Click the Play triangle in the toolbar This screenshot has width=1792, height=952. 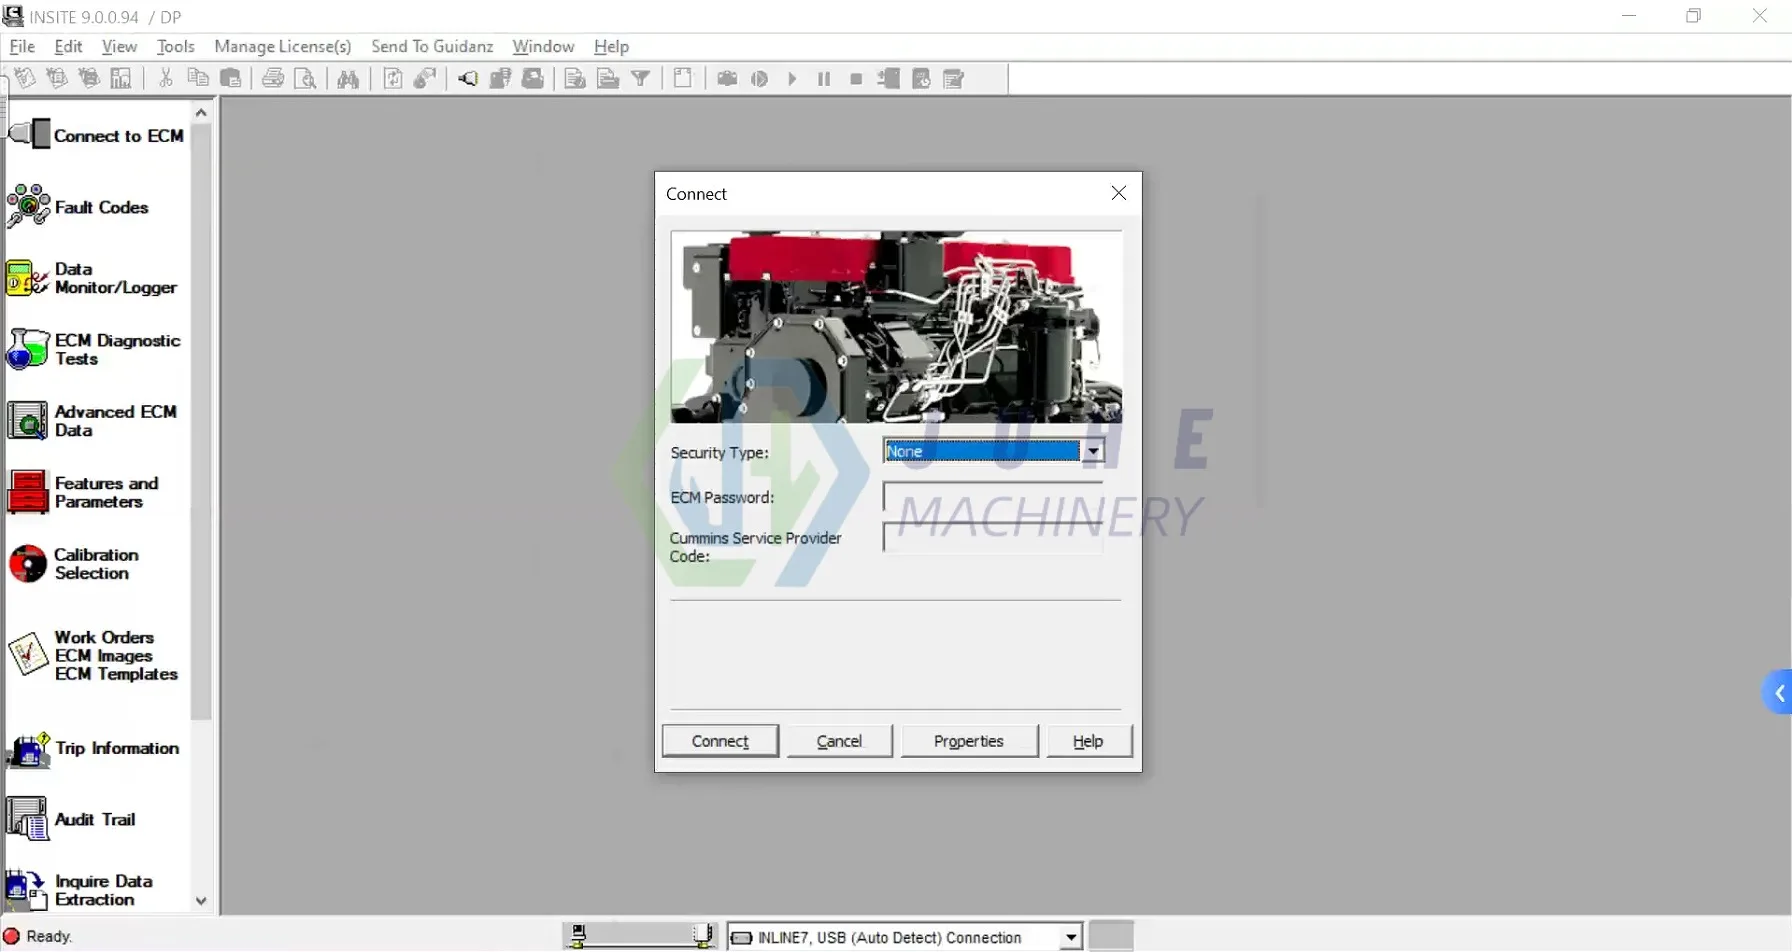coord(792,78)
